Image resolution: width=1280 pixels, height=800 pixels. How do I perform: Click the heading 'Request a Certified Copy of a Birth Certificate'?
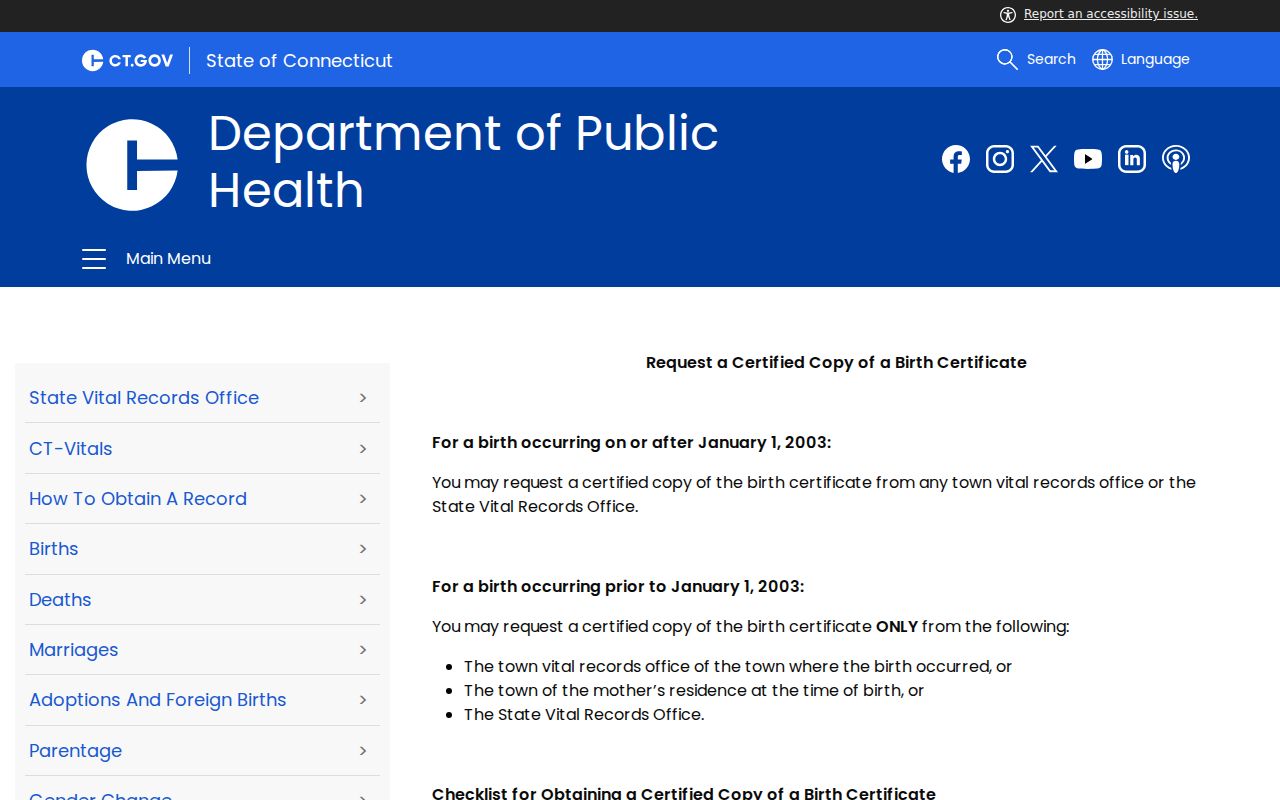(x=836, y=362)
